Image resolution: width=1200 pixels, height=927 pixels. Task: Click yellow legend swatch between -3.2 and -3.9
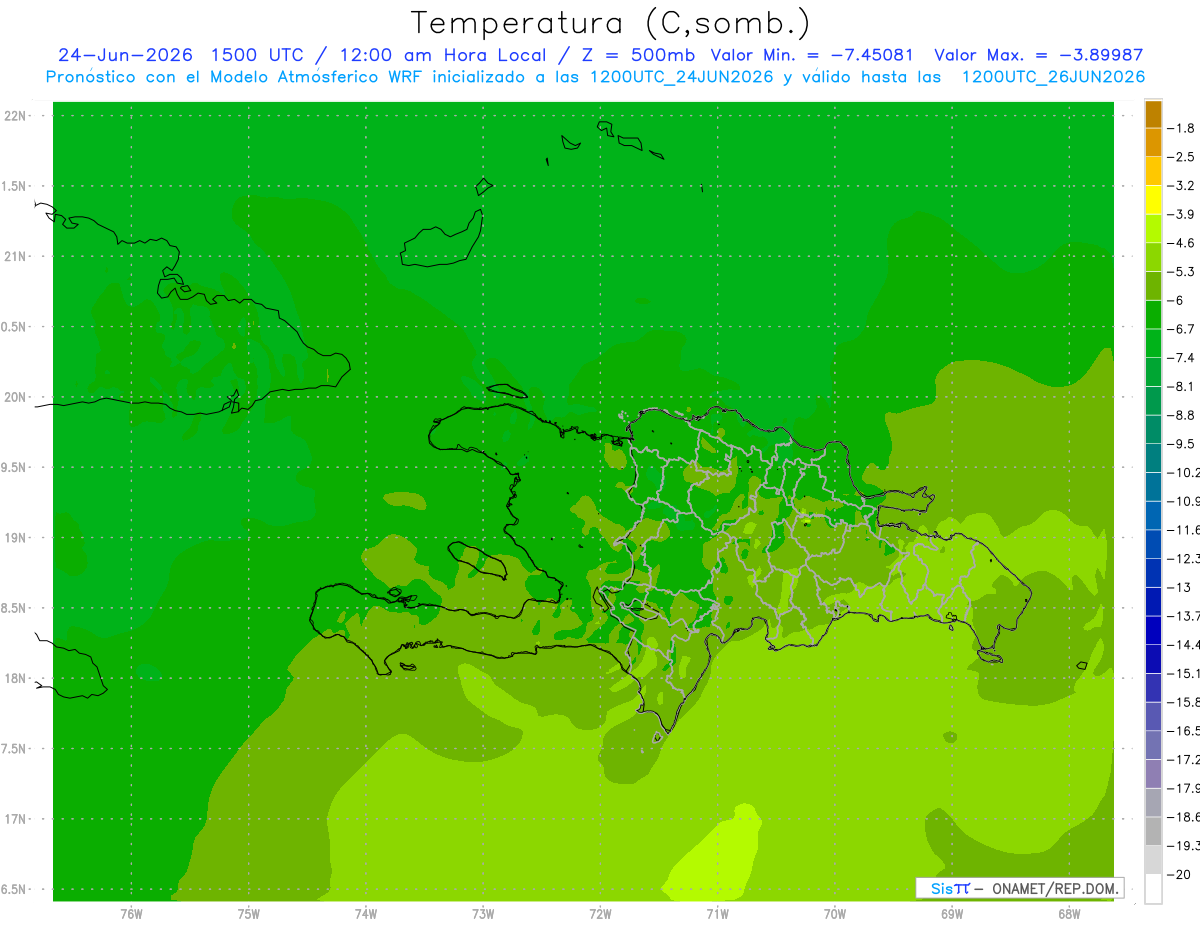click(x=1153, y=200)
